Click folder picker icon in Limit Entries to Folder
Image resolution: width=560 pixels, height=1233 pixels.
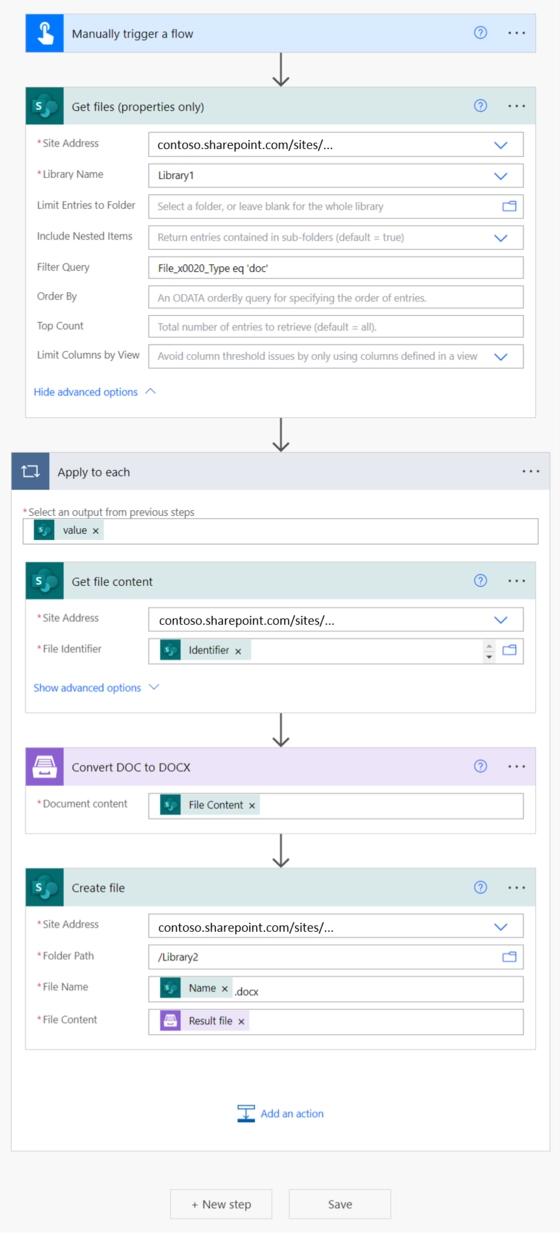[x=509, y=206]
